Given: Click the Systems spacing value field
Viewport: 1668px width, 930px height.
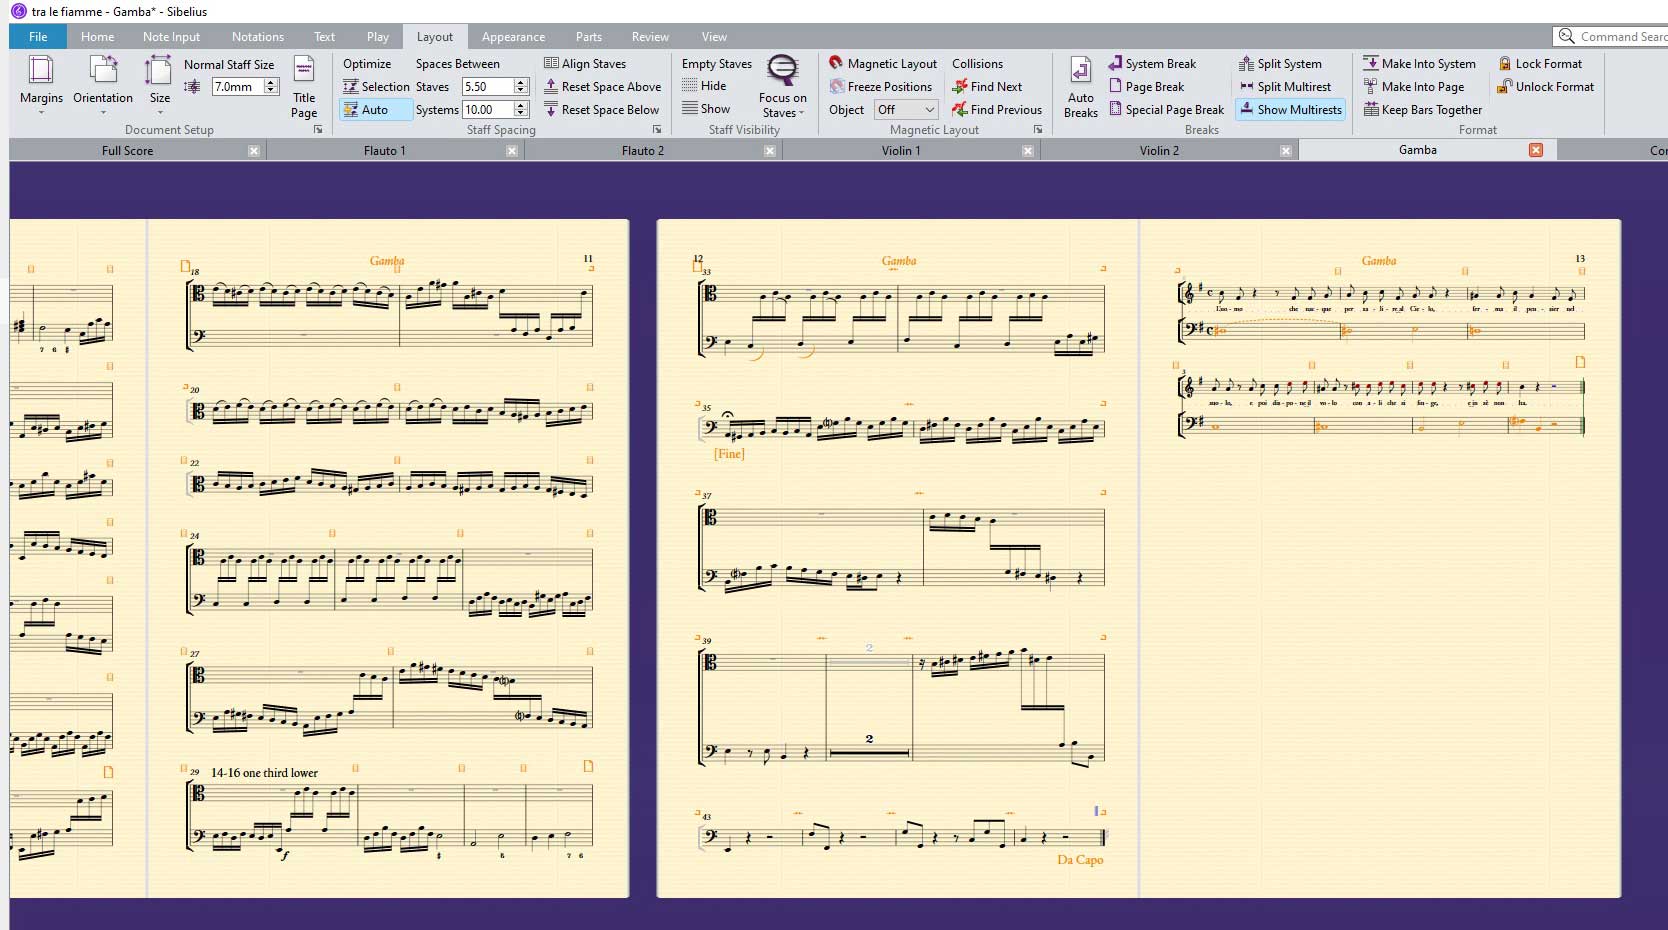Looking at the screenshot, I should pos(487,110).
